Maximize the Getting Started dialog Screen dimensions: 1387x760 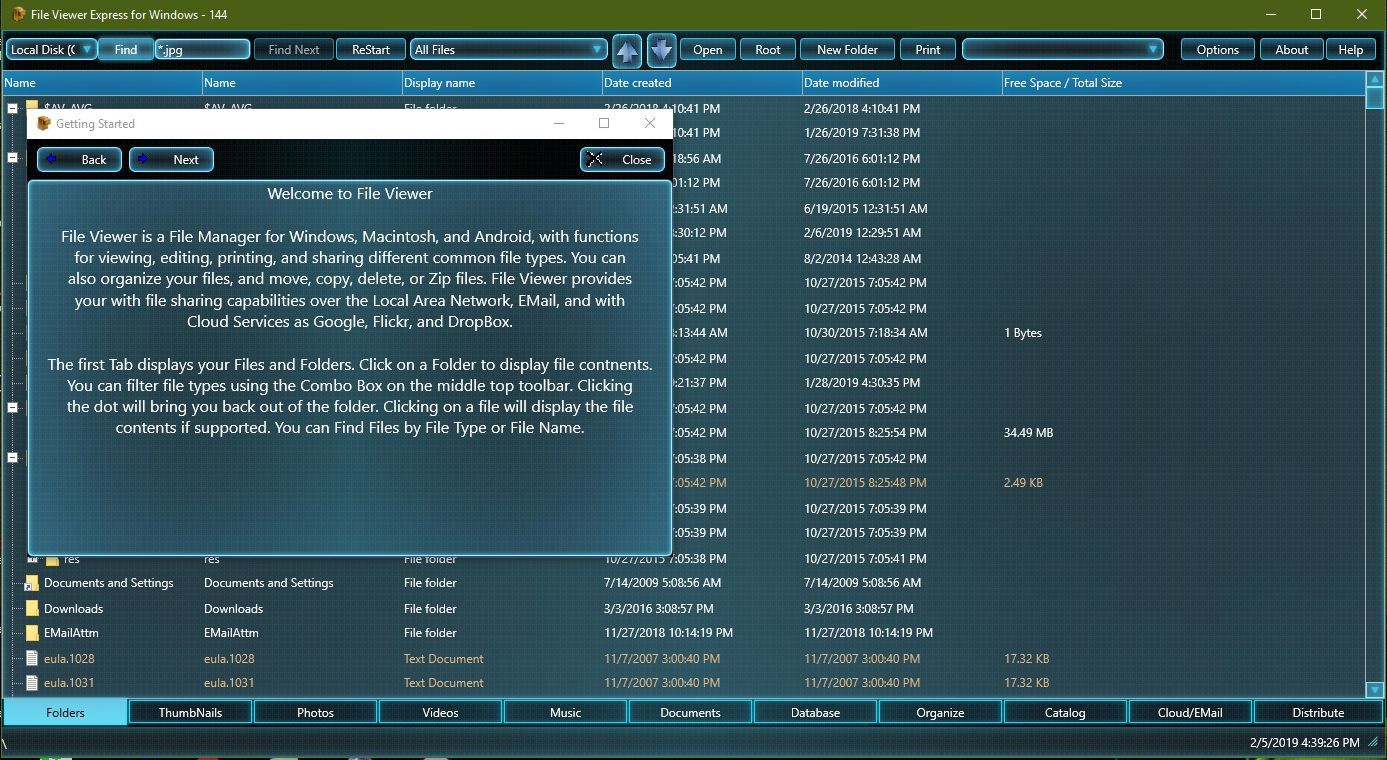[604, 123]
